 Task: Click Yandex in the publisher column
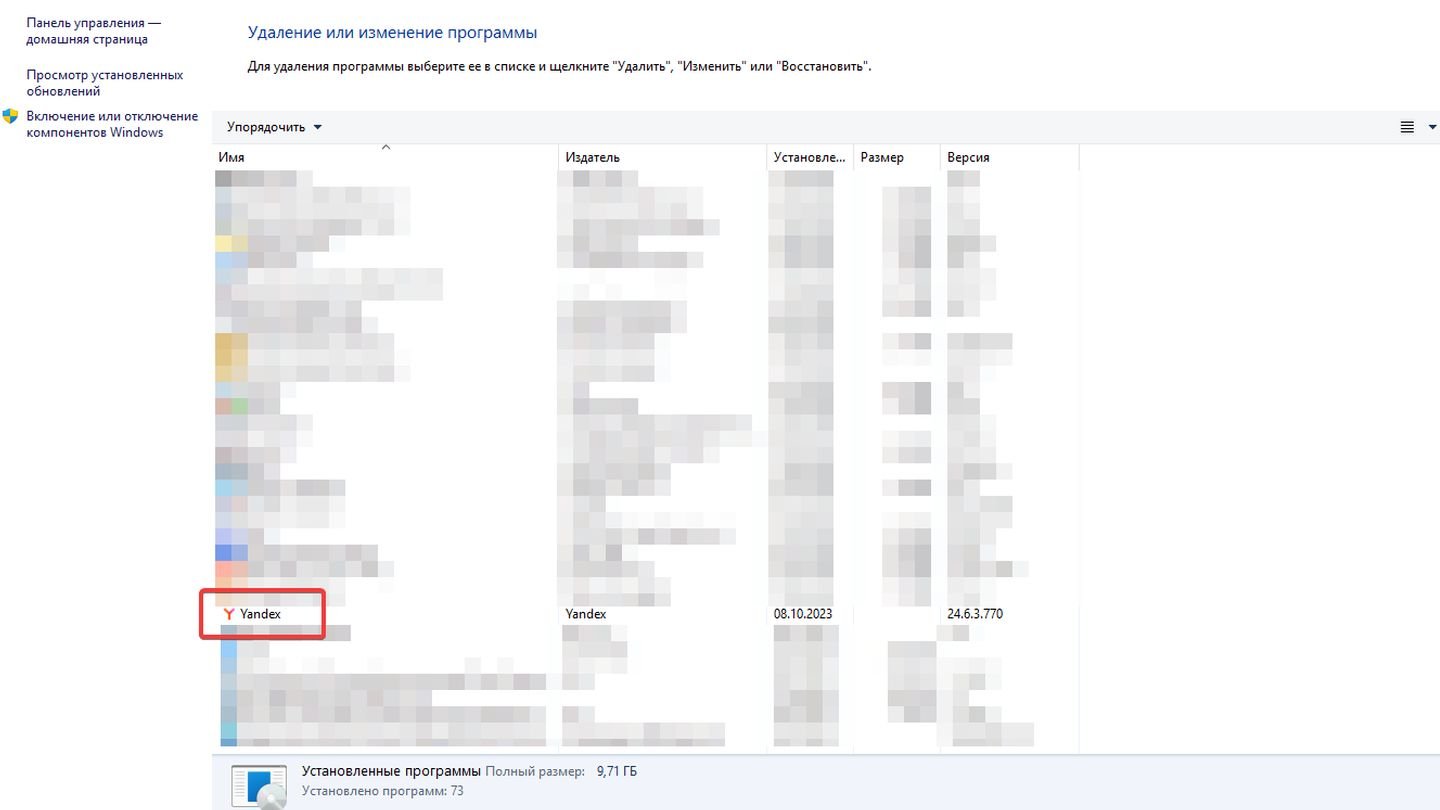586,614
